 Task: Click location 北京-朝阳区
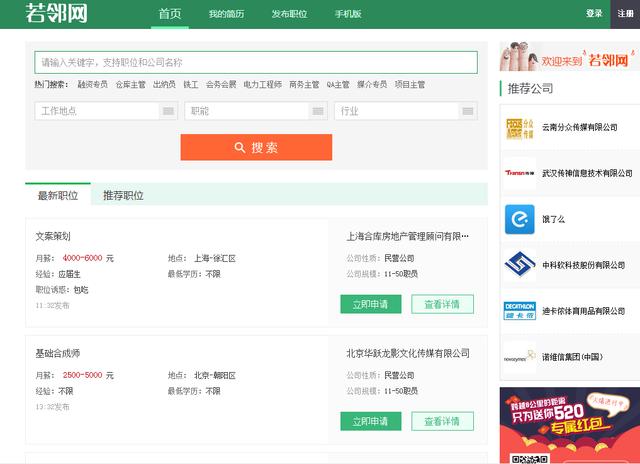(x=215, y=375)
